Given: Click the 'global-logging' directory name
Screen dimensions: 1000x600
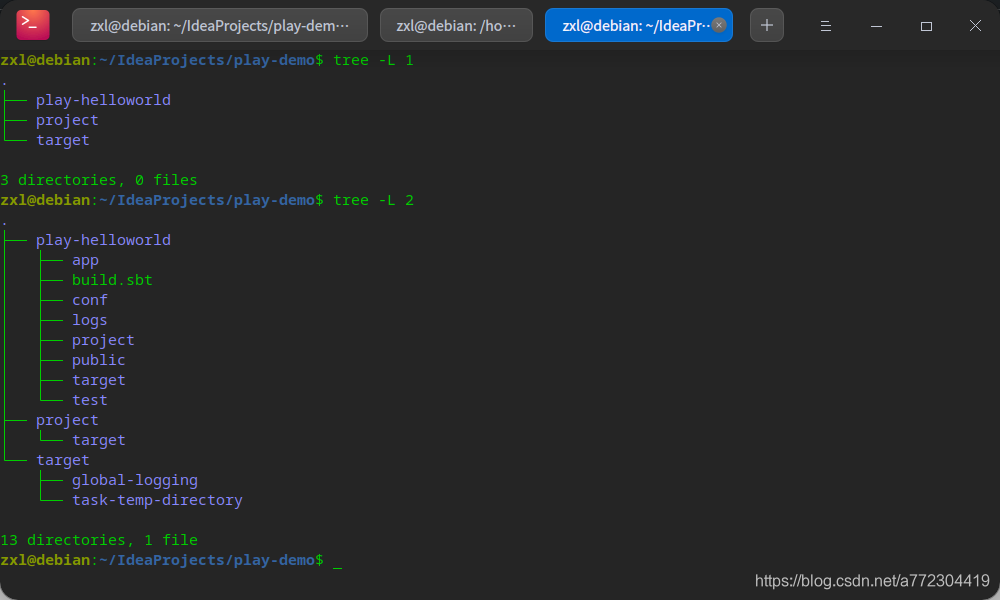Looking at the screenshot, I should coord(134,480).
